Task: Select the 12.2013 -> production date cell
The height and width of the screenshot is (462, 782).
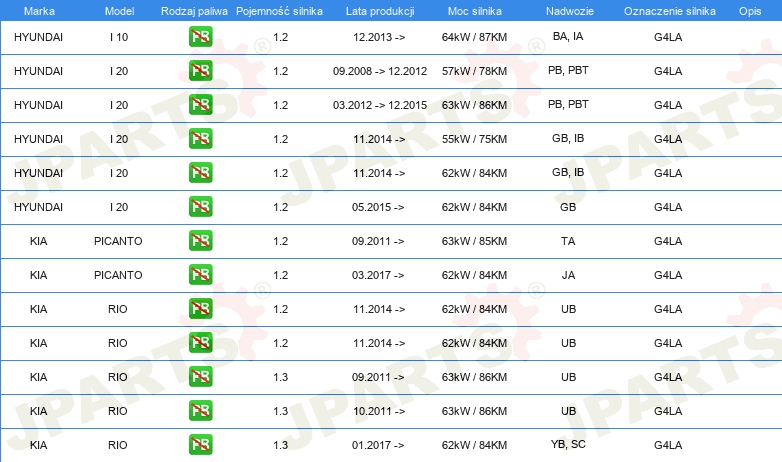Action: tap(379, 37)
